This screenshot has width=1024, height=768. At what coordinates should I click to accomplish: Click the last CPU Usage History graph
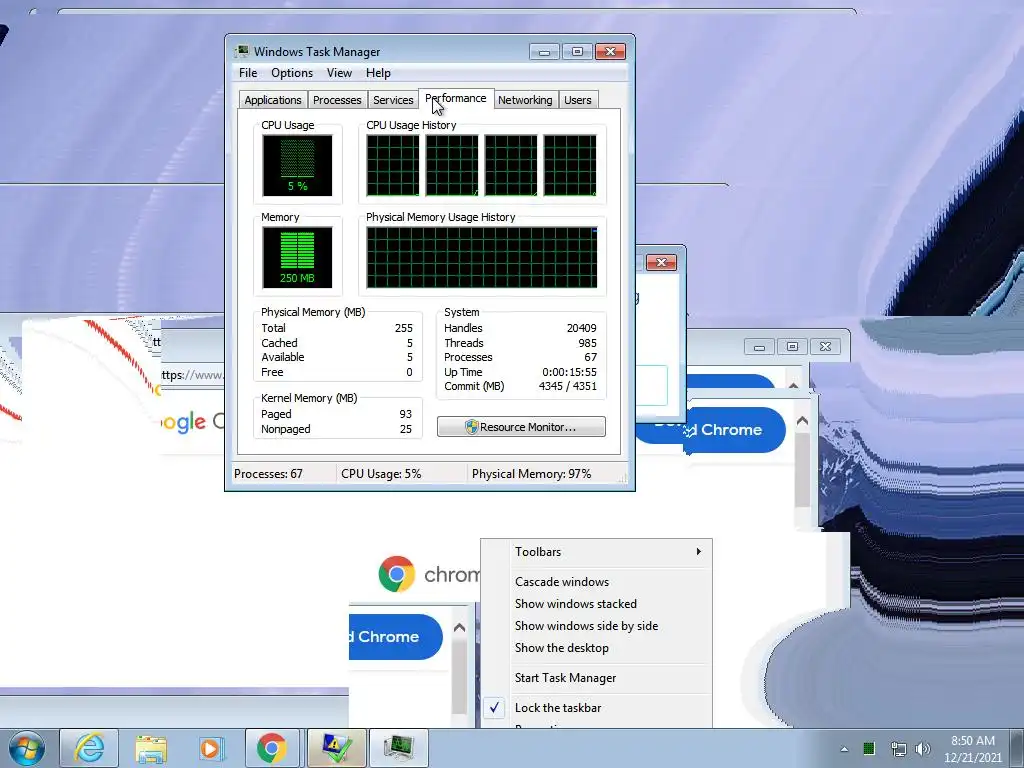pos(570,165)
